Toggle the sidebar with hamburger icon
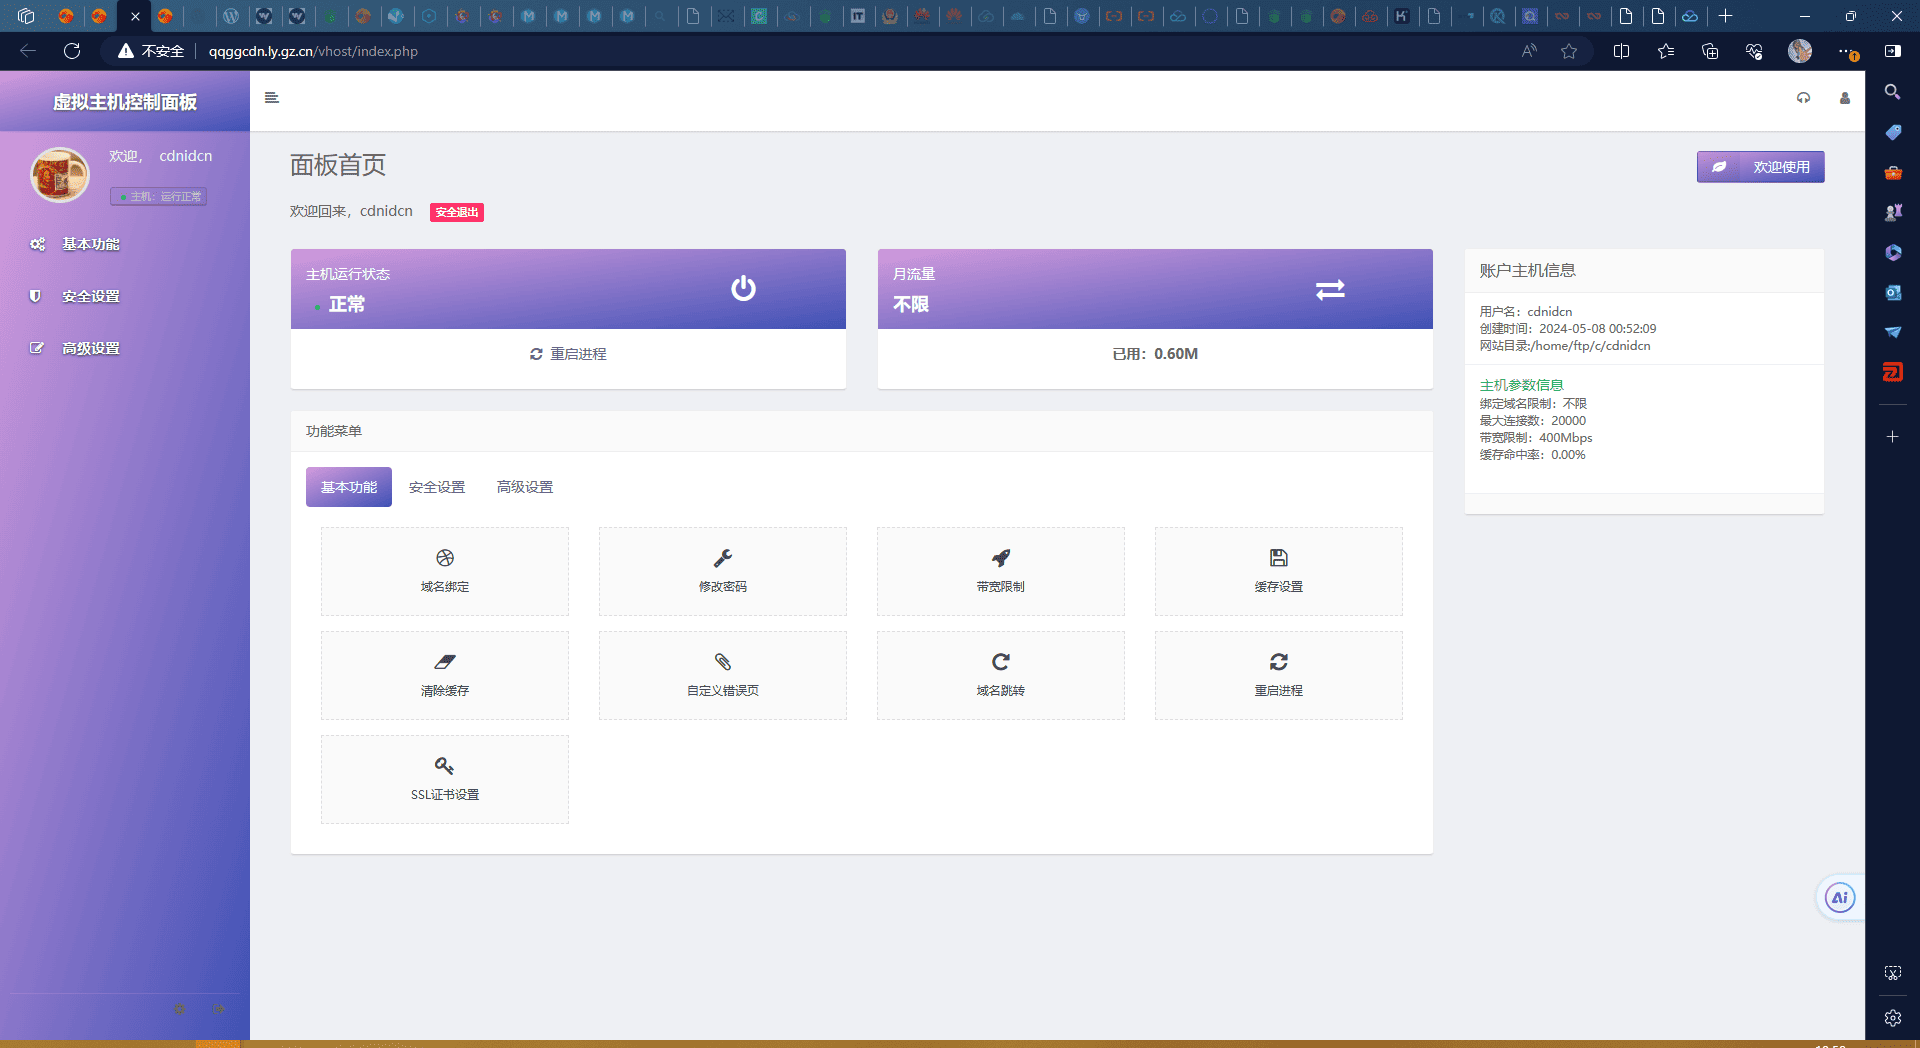Viewport: 1920px width, 1048px height. coord(271,98)
